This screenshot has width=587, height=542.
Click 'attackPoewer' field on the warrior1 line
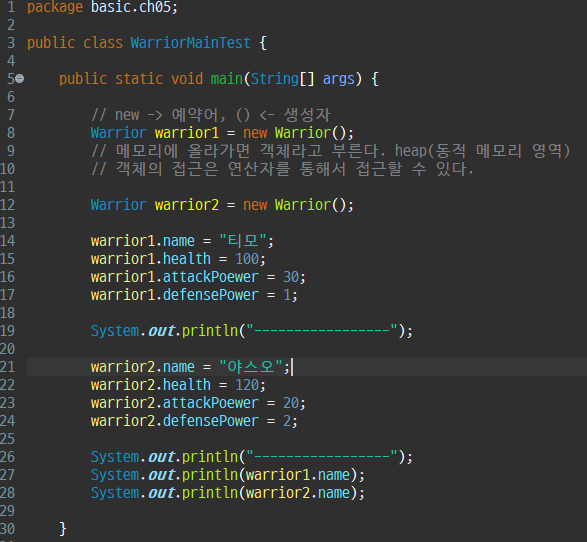point(211,277)
